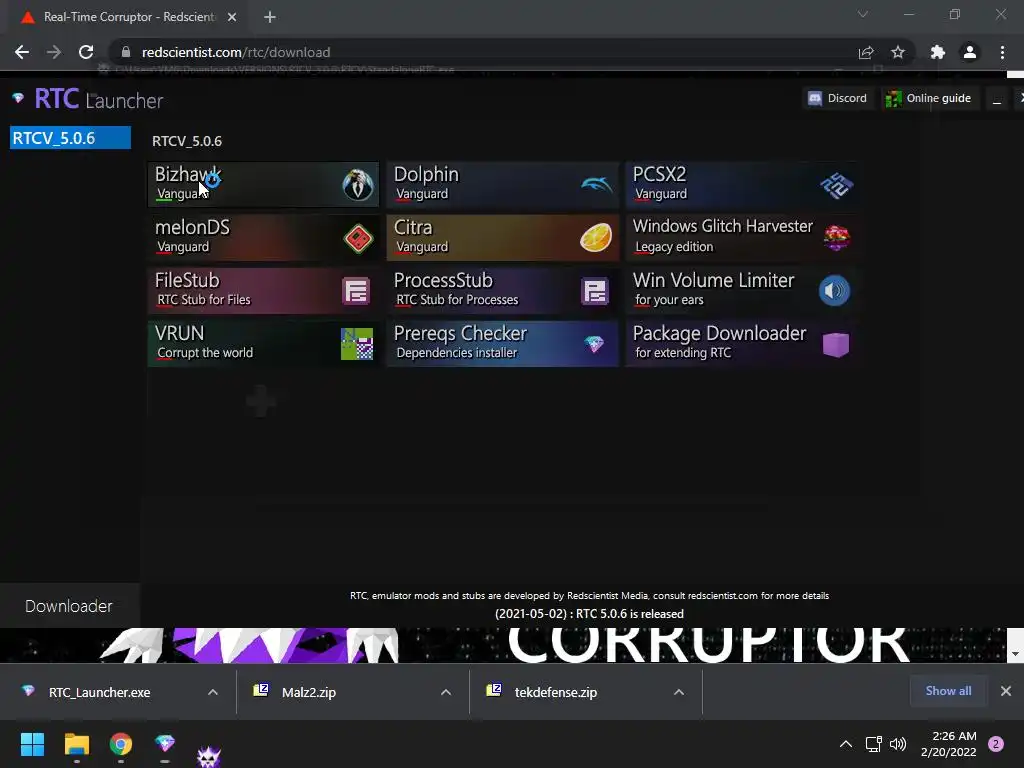Minimize the RTC Launcher window
Viewport: 1024px width, 768px height.
tap(997, 99)
